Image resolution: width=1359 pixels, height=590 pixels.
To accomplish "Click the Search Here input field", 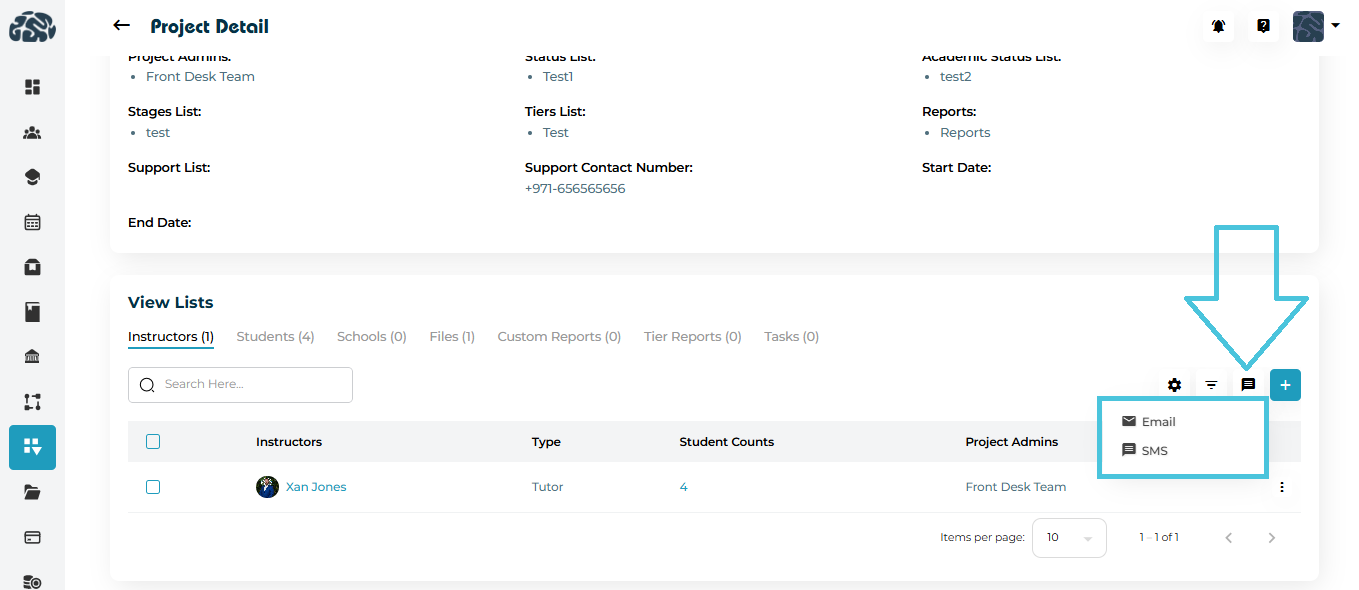I will 250,385.
